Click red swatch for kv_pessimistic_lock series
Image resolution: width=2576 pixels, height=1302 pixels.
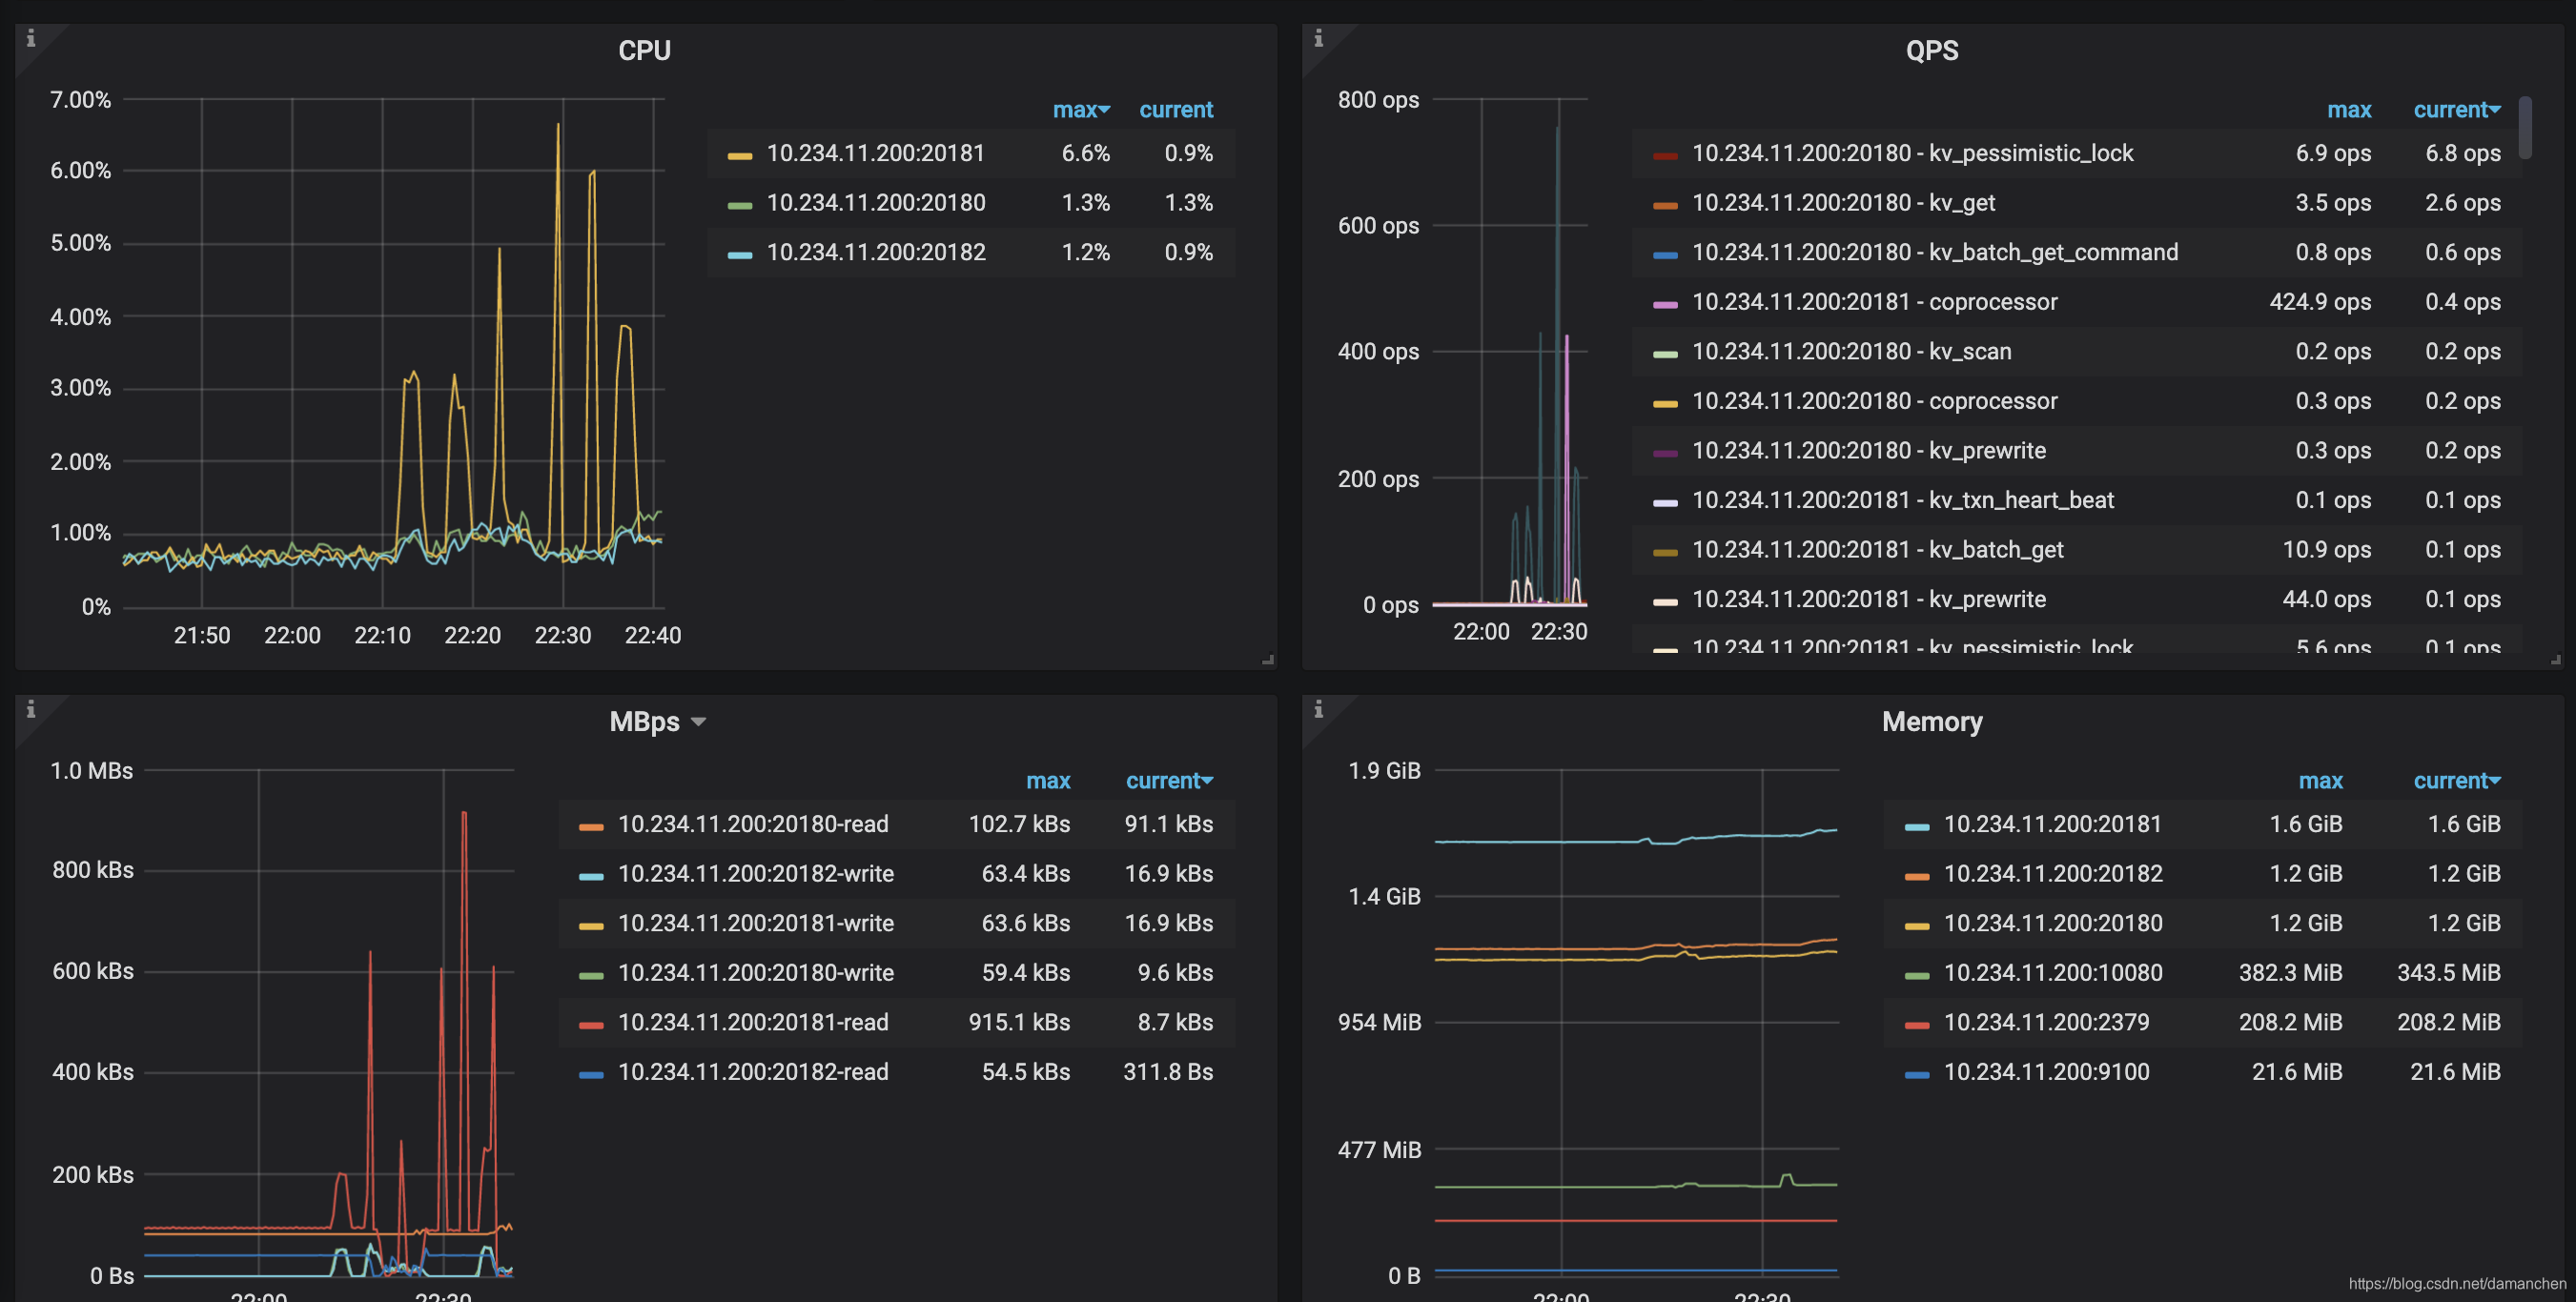click(1665, 155)
